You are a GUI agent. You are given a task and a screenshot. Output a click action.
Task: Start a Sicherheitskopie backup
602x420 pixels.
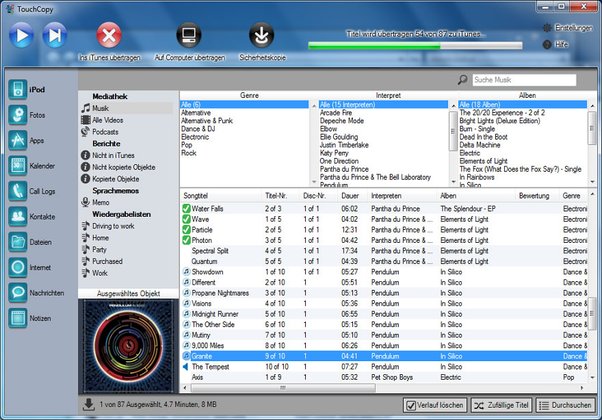(x=261, y=35)
